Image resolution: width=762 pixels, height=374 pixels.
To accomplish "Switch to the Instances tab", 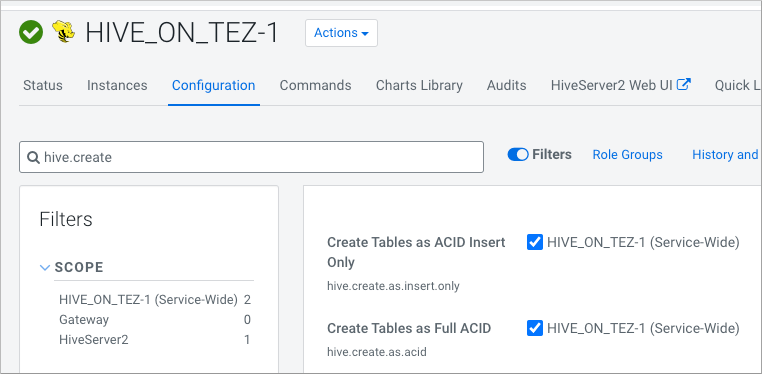I will pos(117,85).
